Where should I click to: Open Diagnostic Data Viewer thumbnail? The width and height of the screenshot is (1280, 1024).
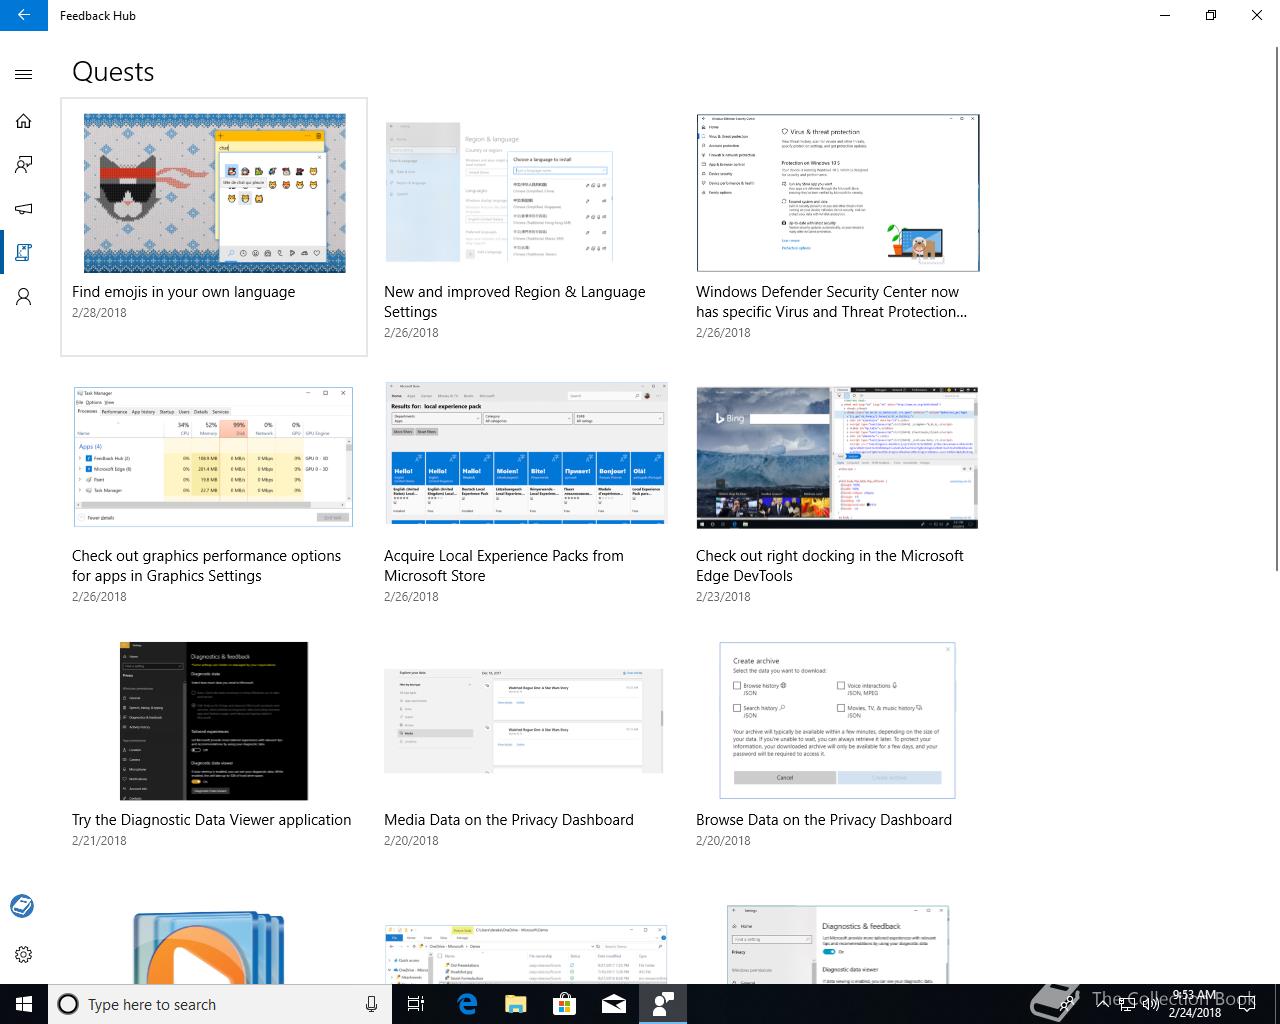(214, 721)
